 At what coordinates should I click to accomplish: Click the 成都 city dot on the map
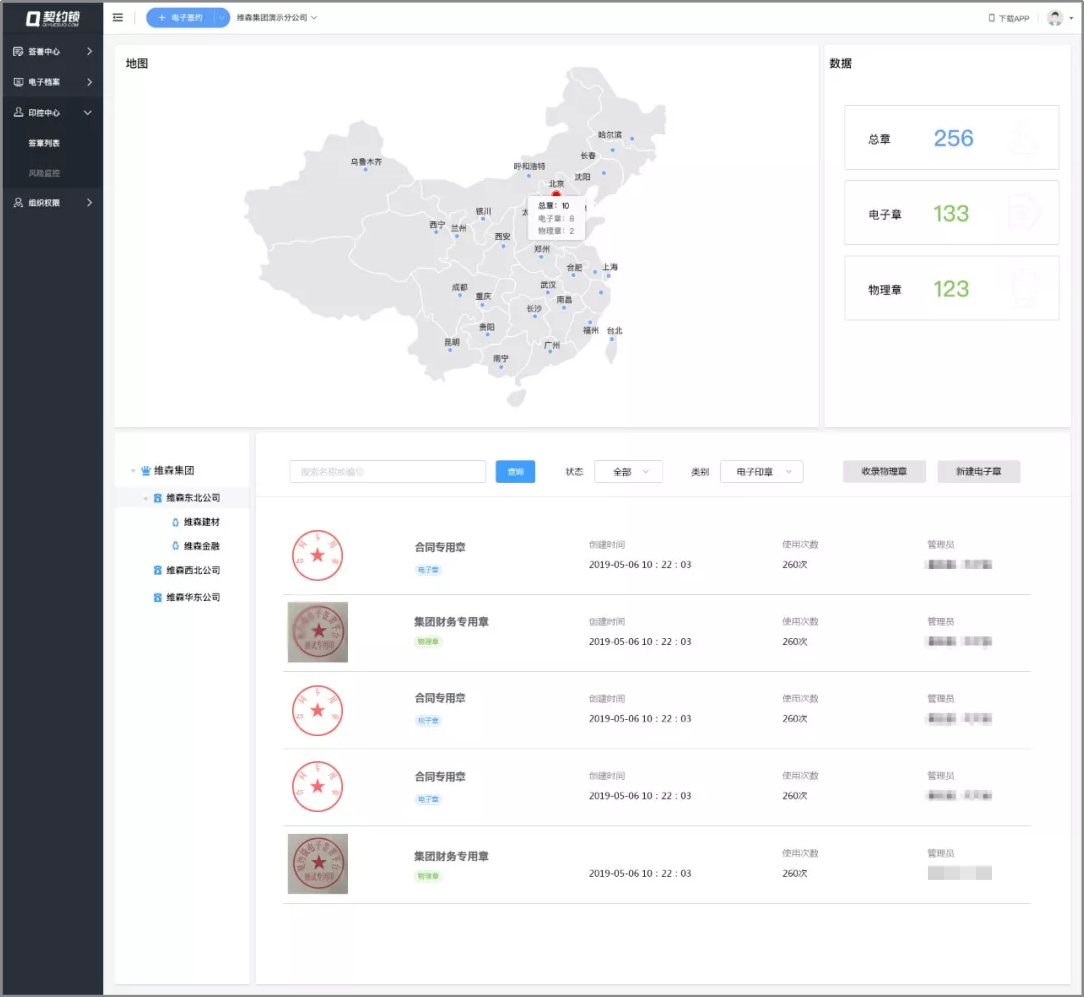pos(460,295)
